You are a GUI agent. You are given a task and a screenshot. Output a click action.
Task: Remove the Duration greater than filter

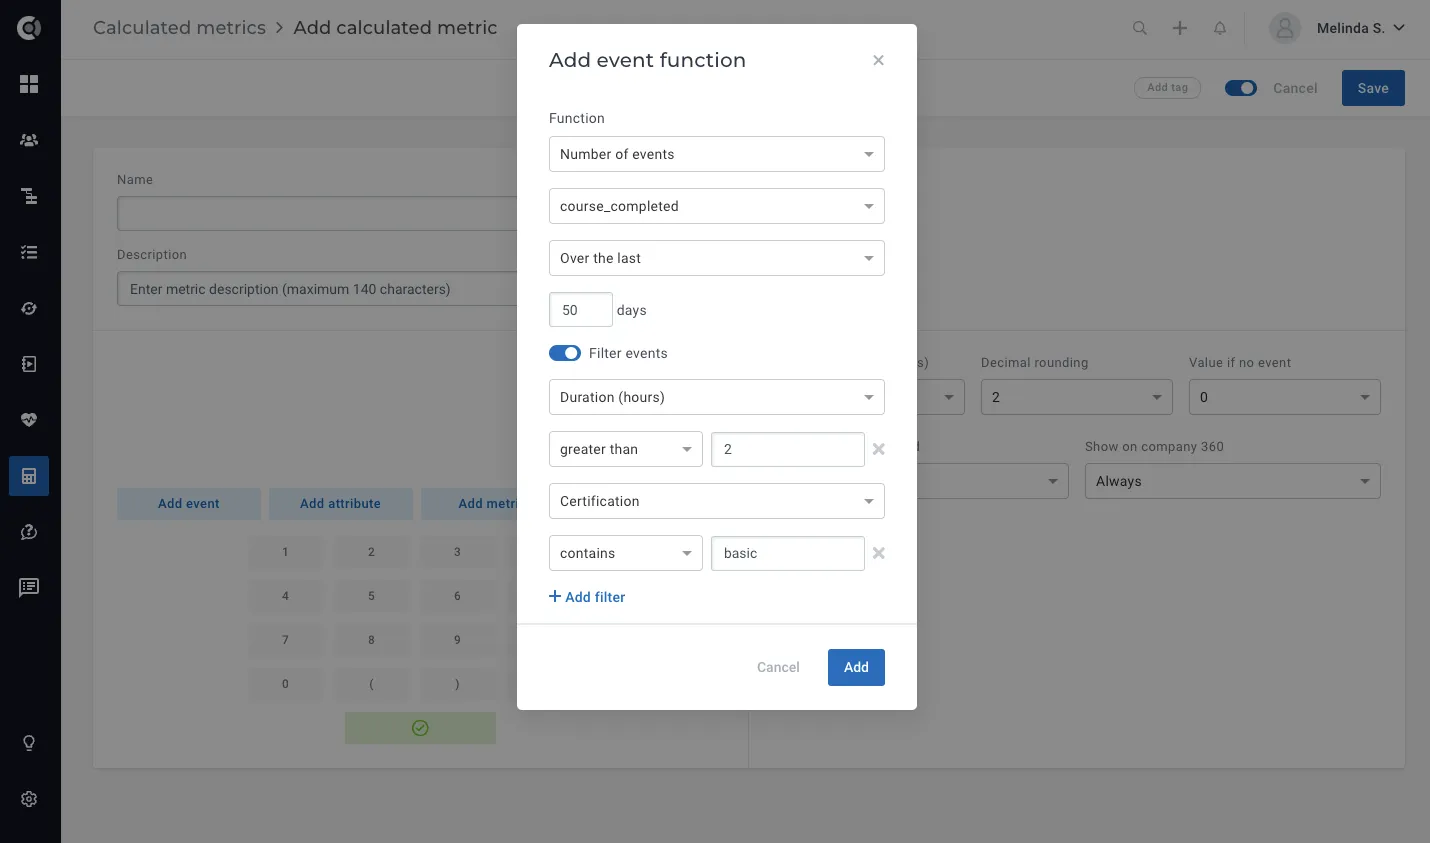879,449
